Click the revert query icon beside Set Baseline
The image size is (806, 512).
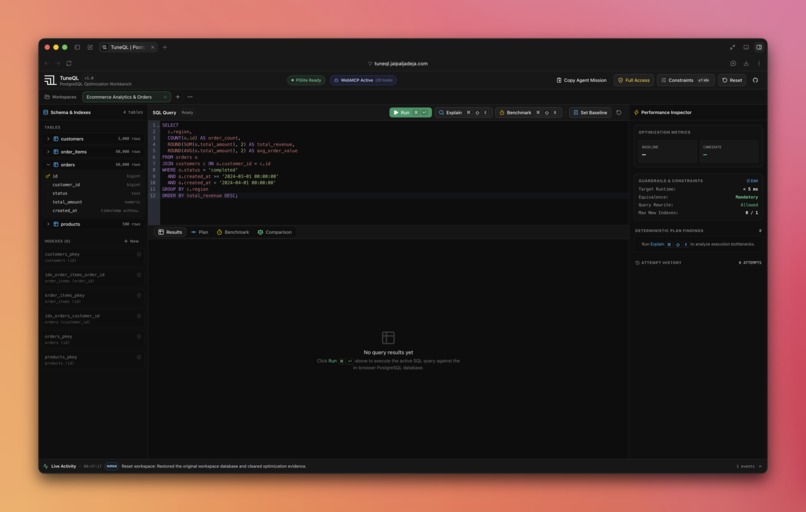(619, 113)
